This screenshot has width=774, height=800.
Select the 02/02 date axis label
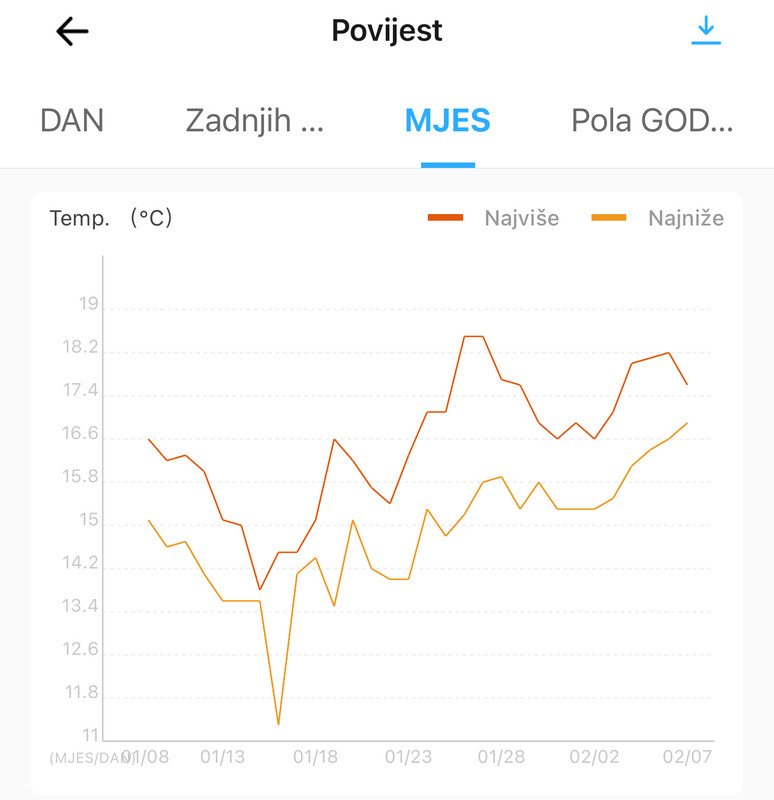(594, 757)
